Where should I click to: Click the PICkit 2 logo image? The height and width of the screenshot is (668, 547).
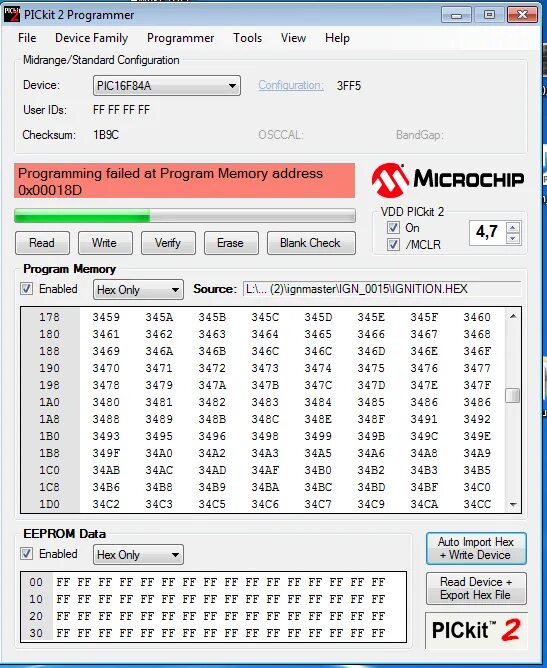pyautogui.click(x=476, y=631)
